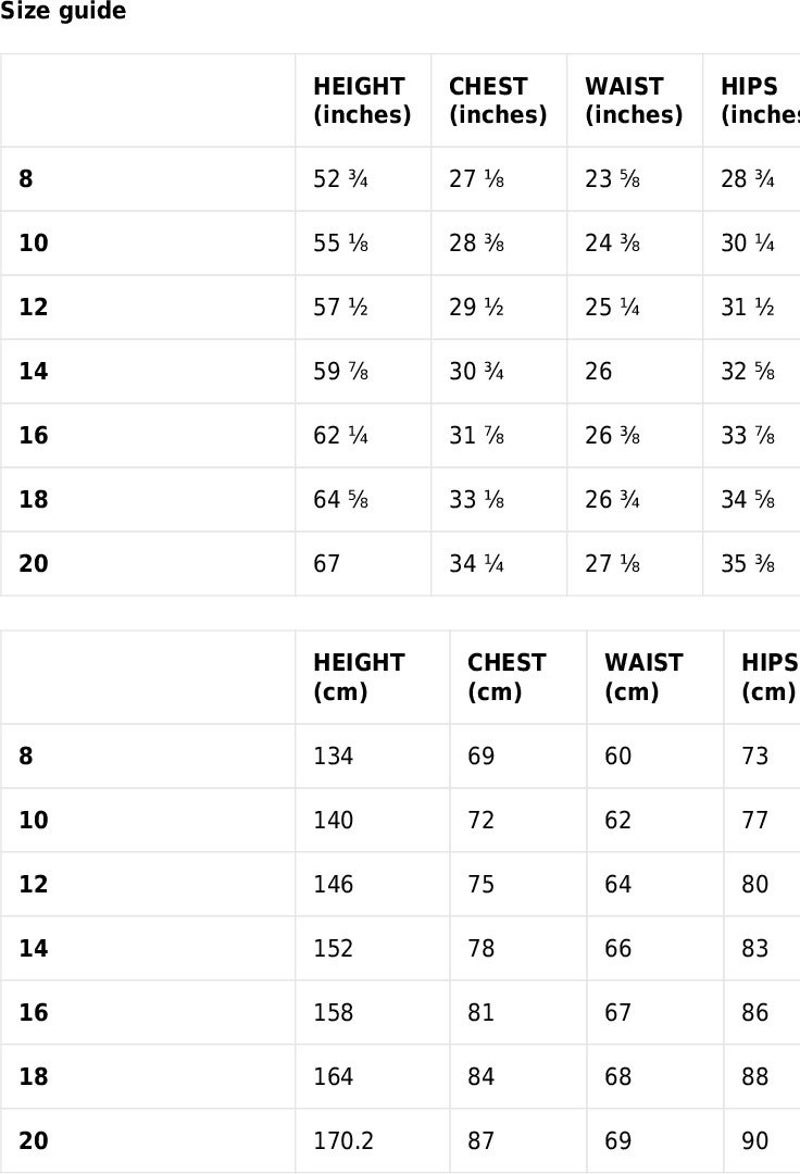Click height value 134 for size 8
The height and width of the screenshot is (1174, 800).
tap(333, 755)
